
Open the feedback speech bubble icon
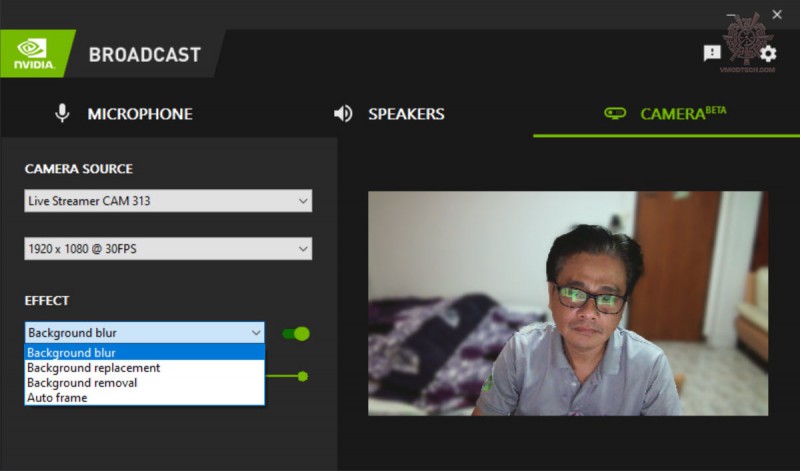[712, 53]
